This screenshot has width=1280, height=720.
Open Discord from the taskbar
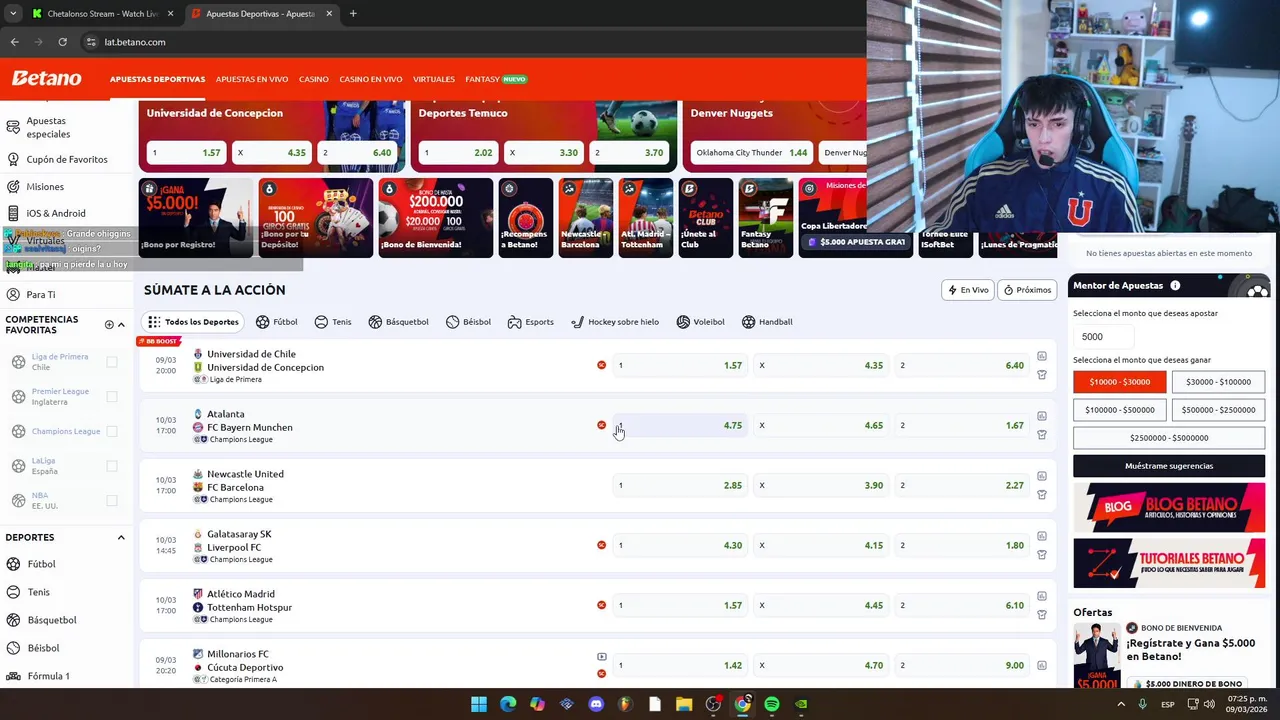tap(596, 704)
